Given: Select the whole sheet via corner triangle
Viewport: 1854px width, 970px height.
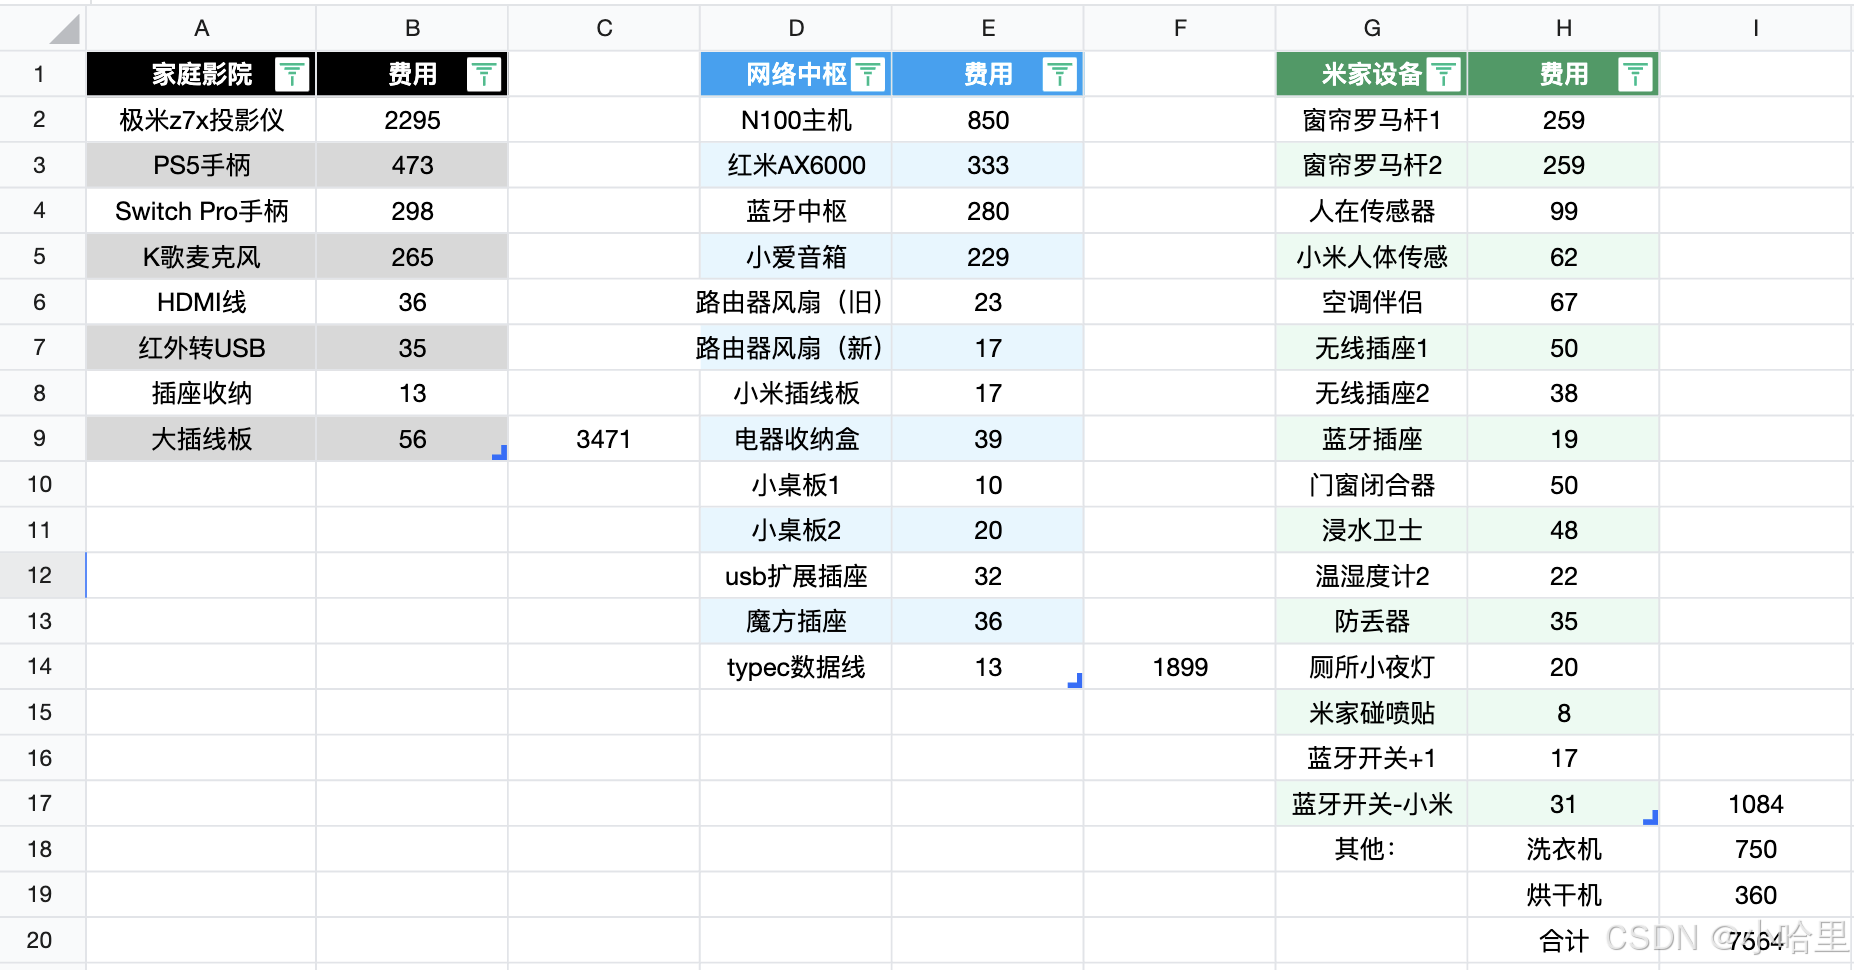Looking at the screenshot, I should tap(64, 29).
